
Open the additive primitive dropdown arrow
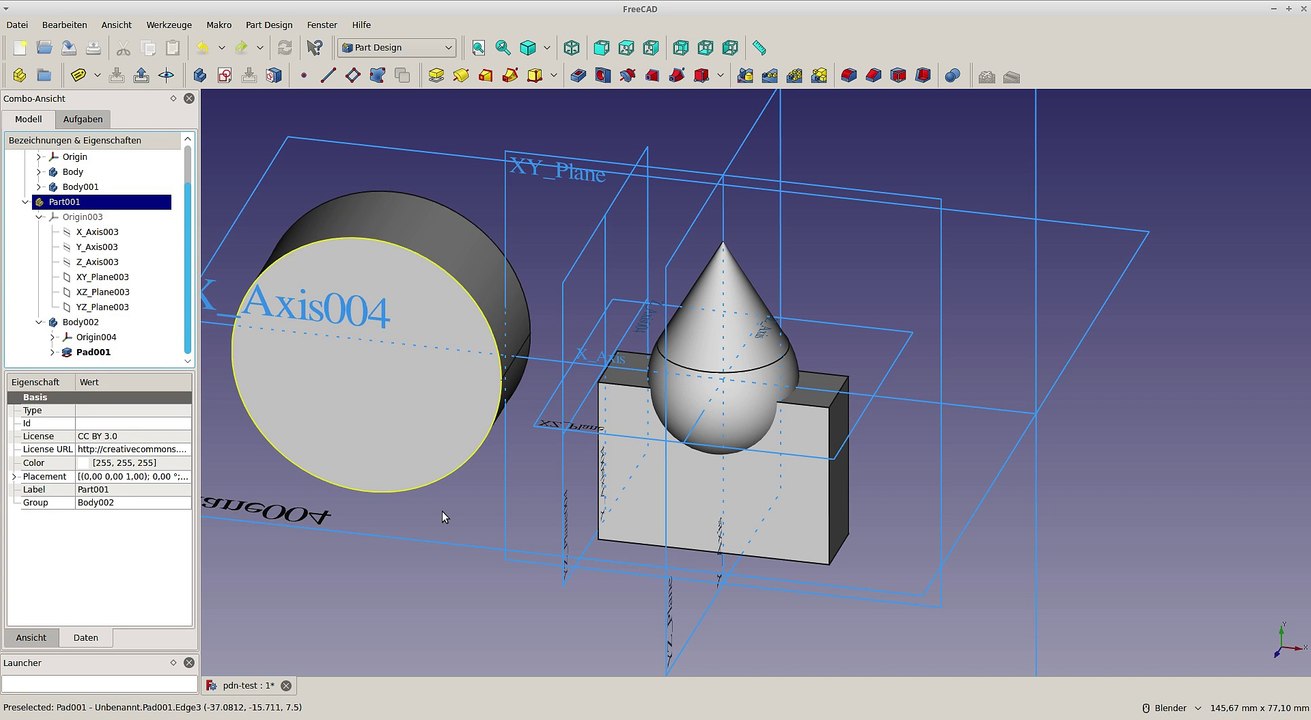click(554, 75)
